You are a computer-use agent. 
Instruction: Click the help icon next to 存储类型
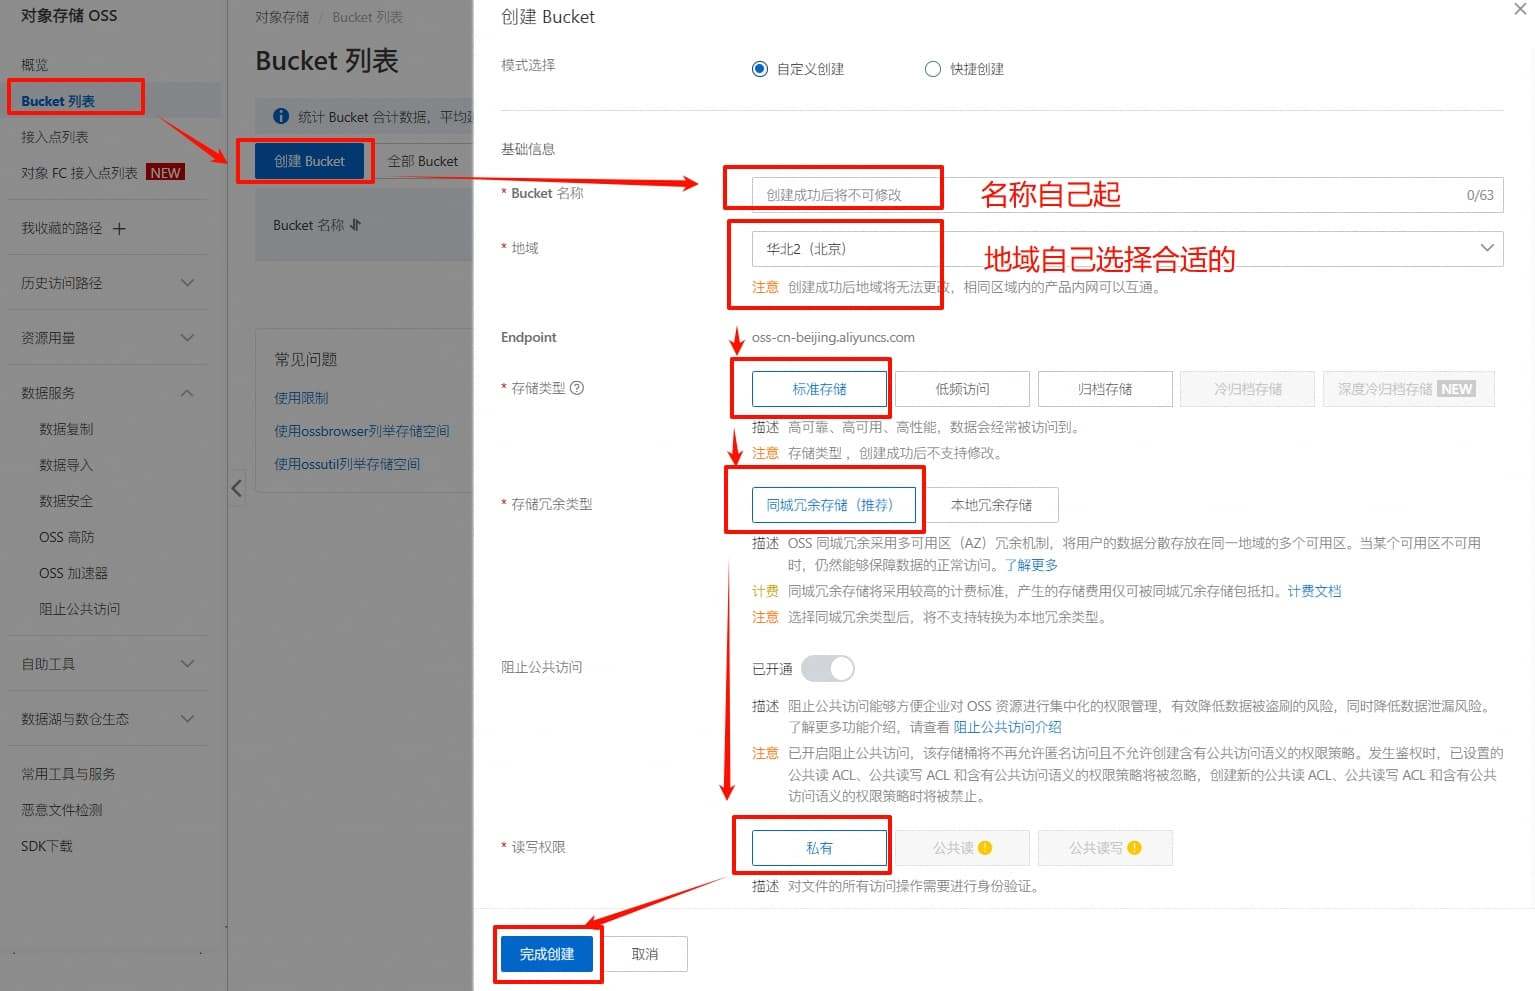577,388
